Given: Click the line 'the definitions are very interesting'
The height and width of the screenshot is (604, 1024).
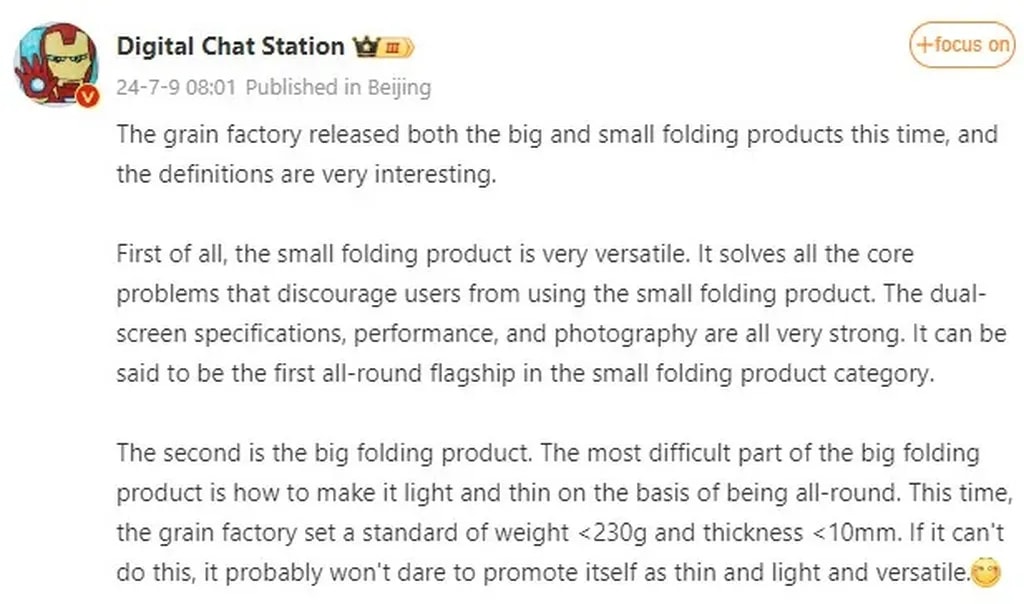Looking at the screenshot, I should coord(306,174).
